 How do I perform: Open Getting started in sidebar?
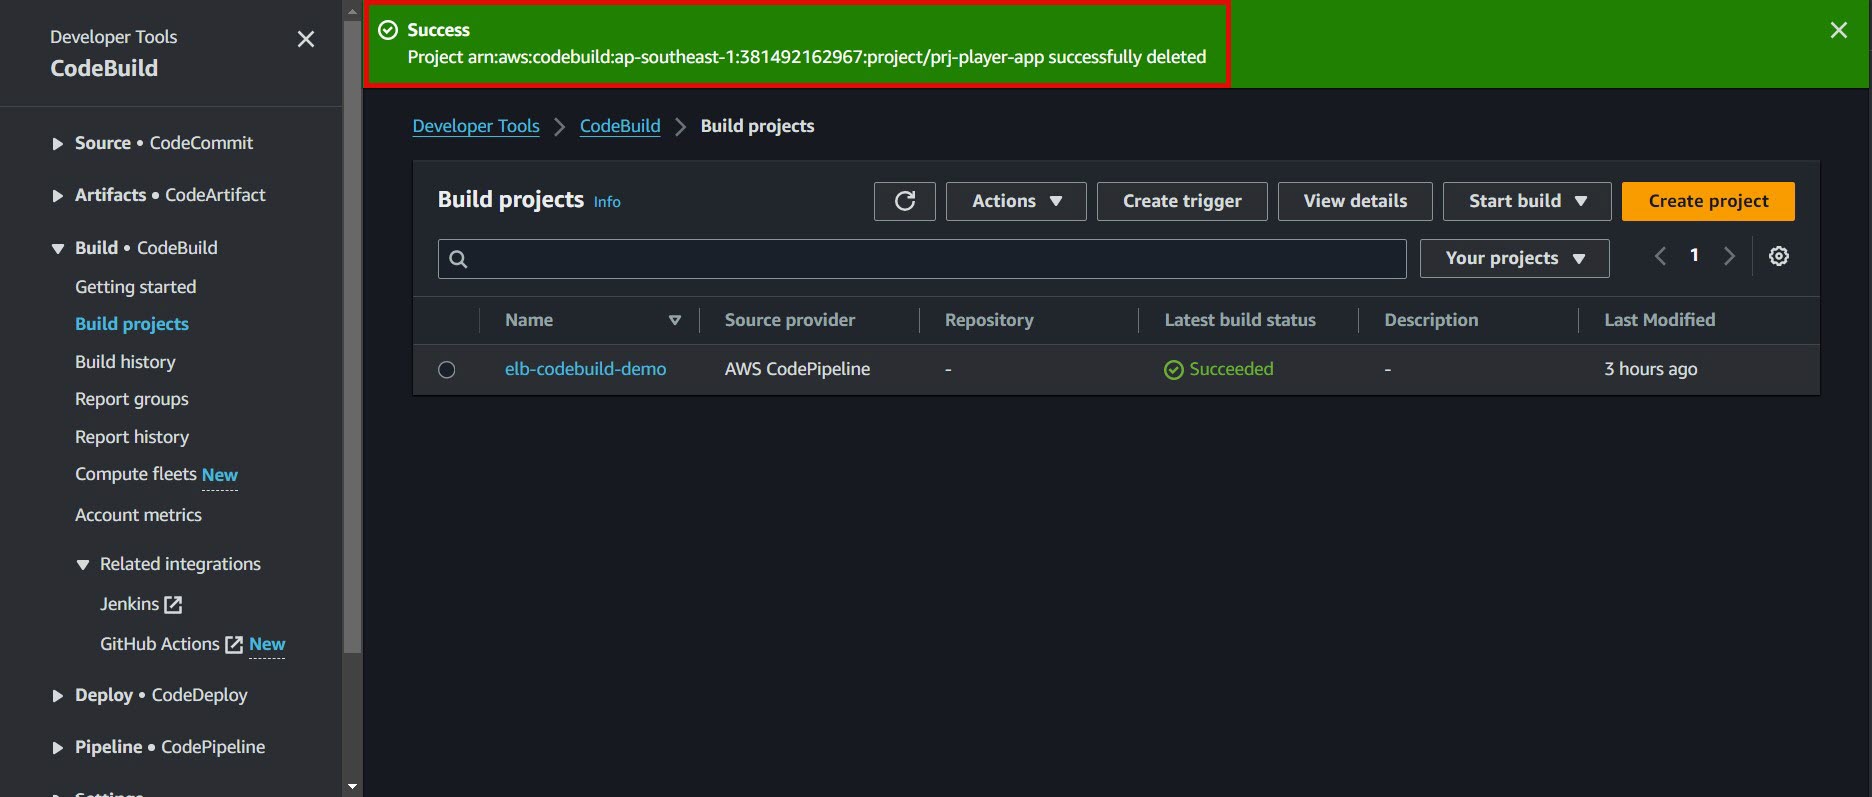click(135, 287)
